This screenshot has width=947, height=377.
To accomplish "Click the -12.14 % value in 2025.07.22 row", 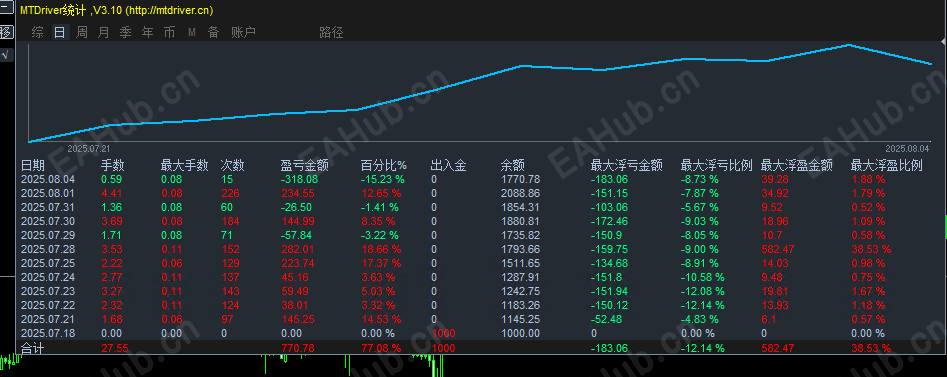I will click(703, 305).
